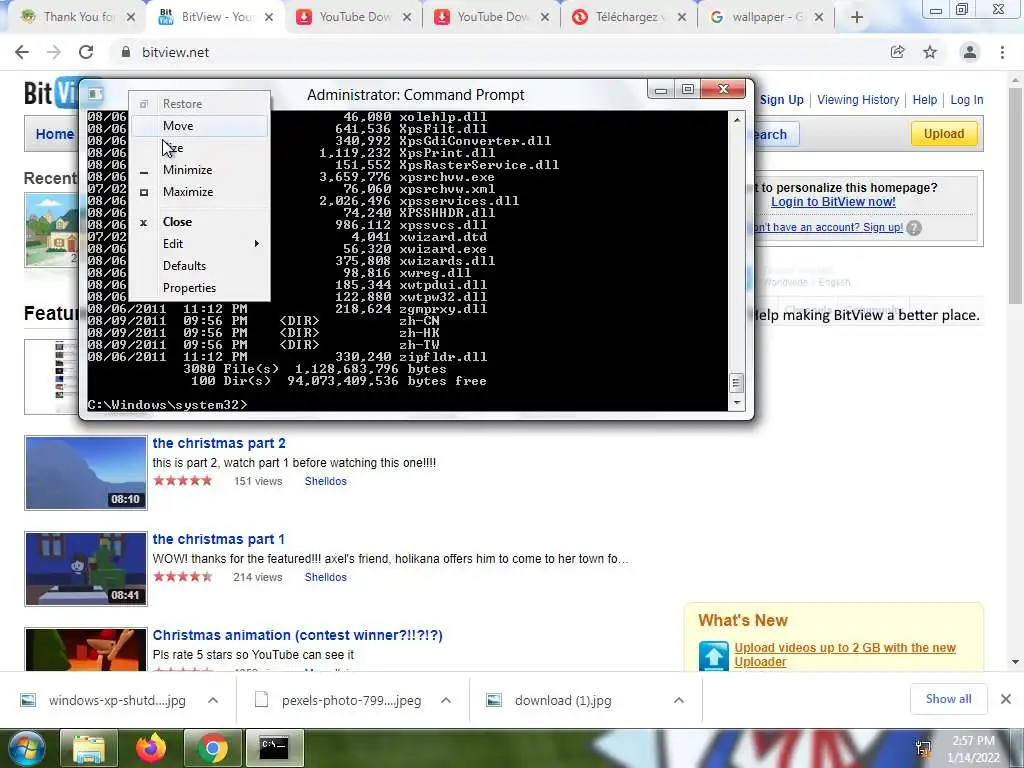Image resolution: width=1024 pixels, height=768 pixels.
Task: Click the yellow Upload button
Action: (x=944, y=134)
